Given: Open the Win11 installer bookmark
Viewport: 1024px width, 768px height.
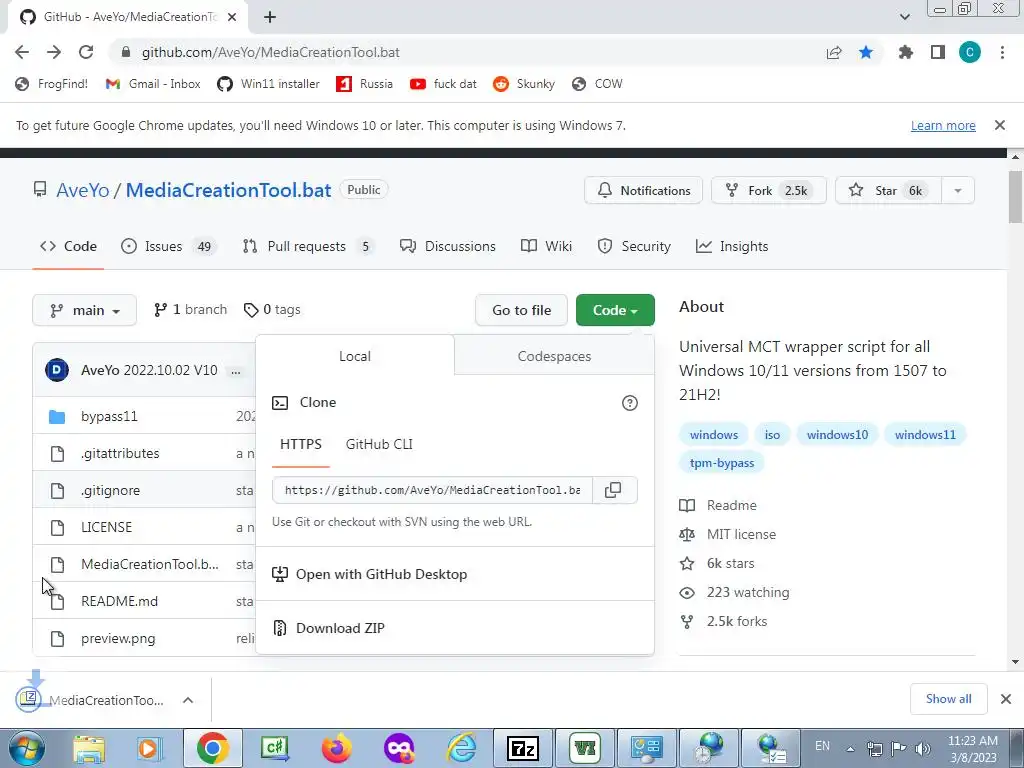Looking at the screenshot, I should (269, 84).
